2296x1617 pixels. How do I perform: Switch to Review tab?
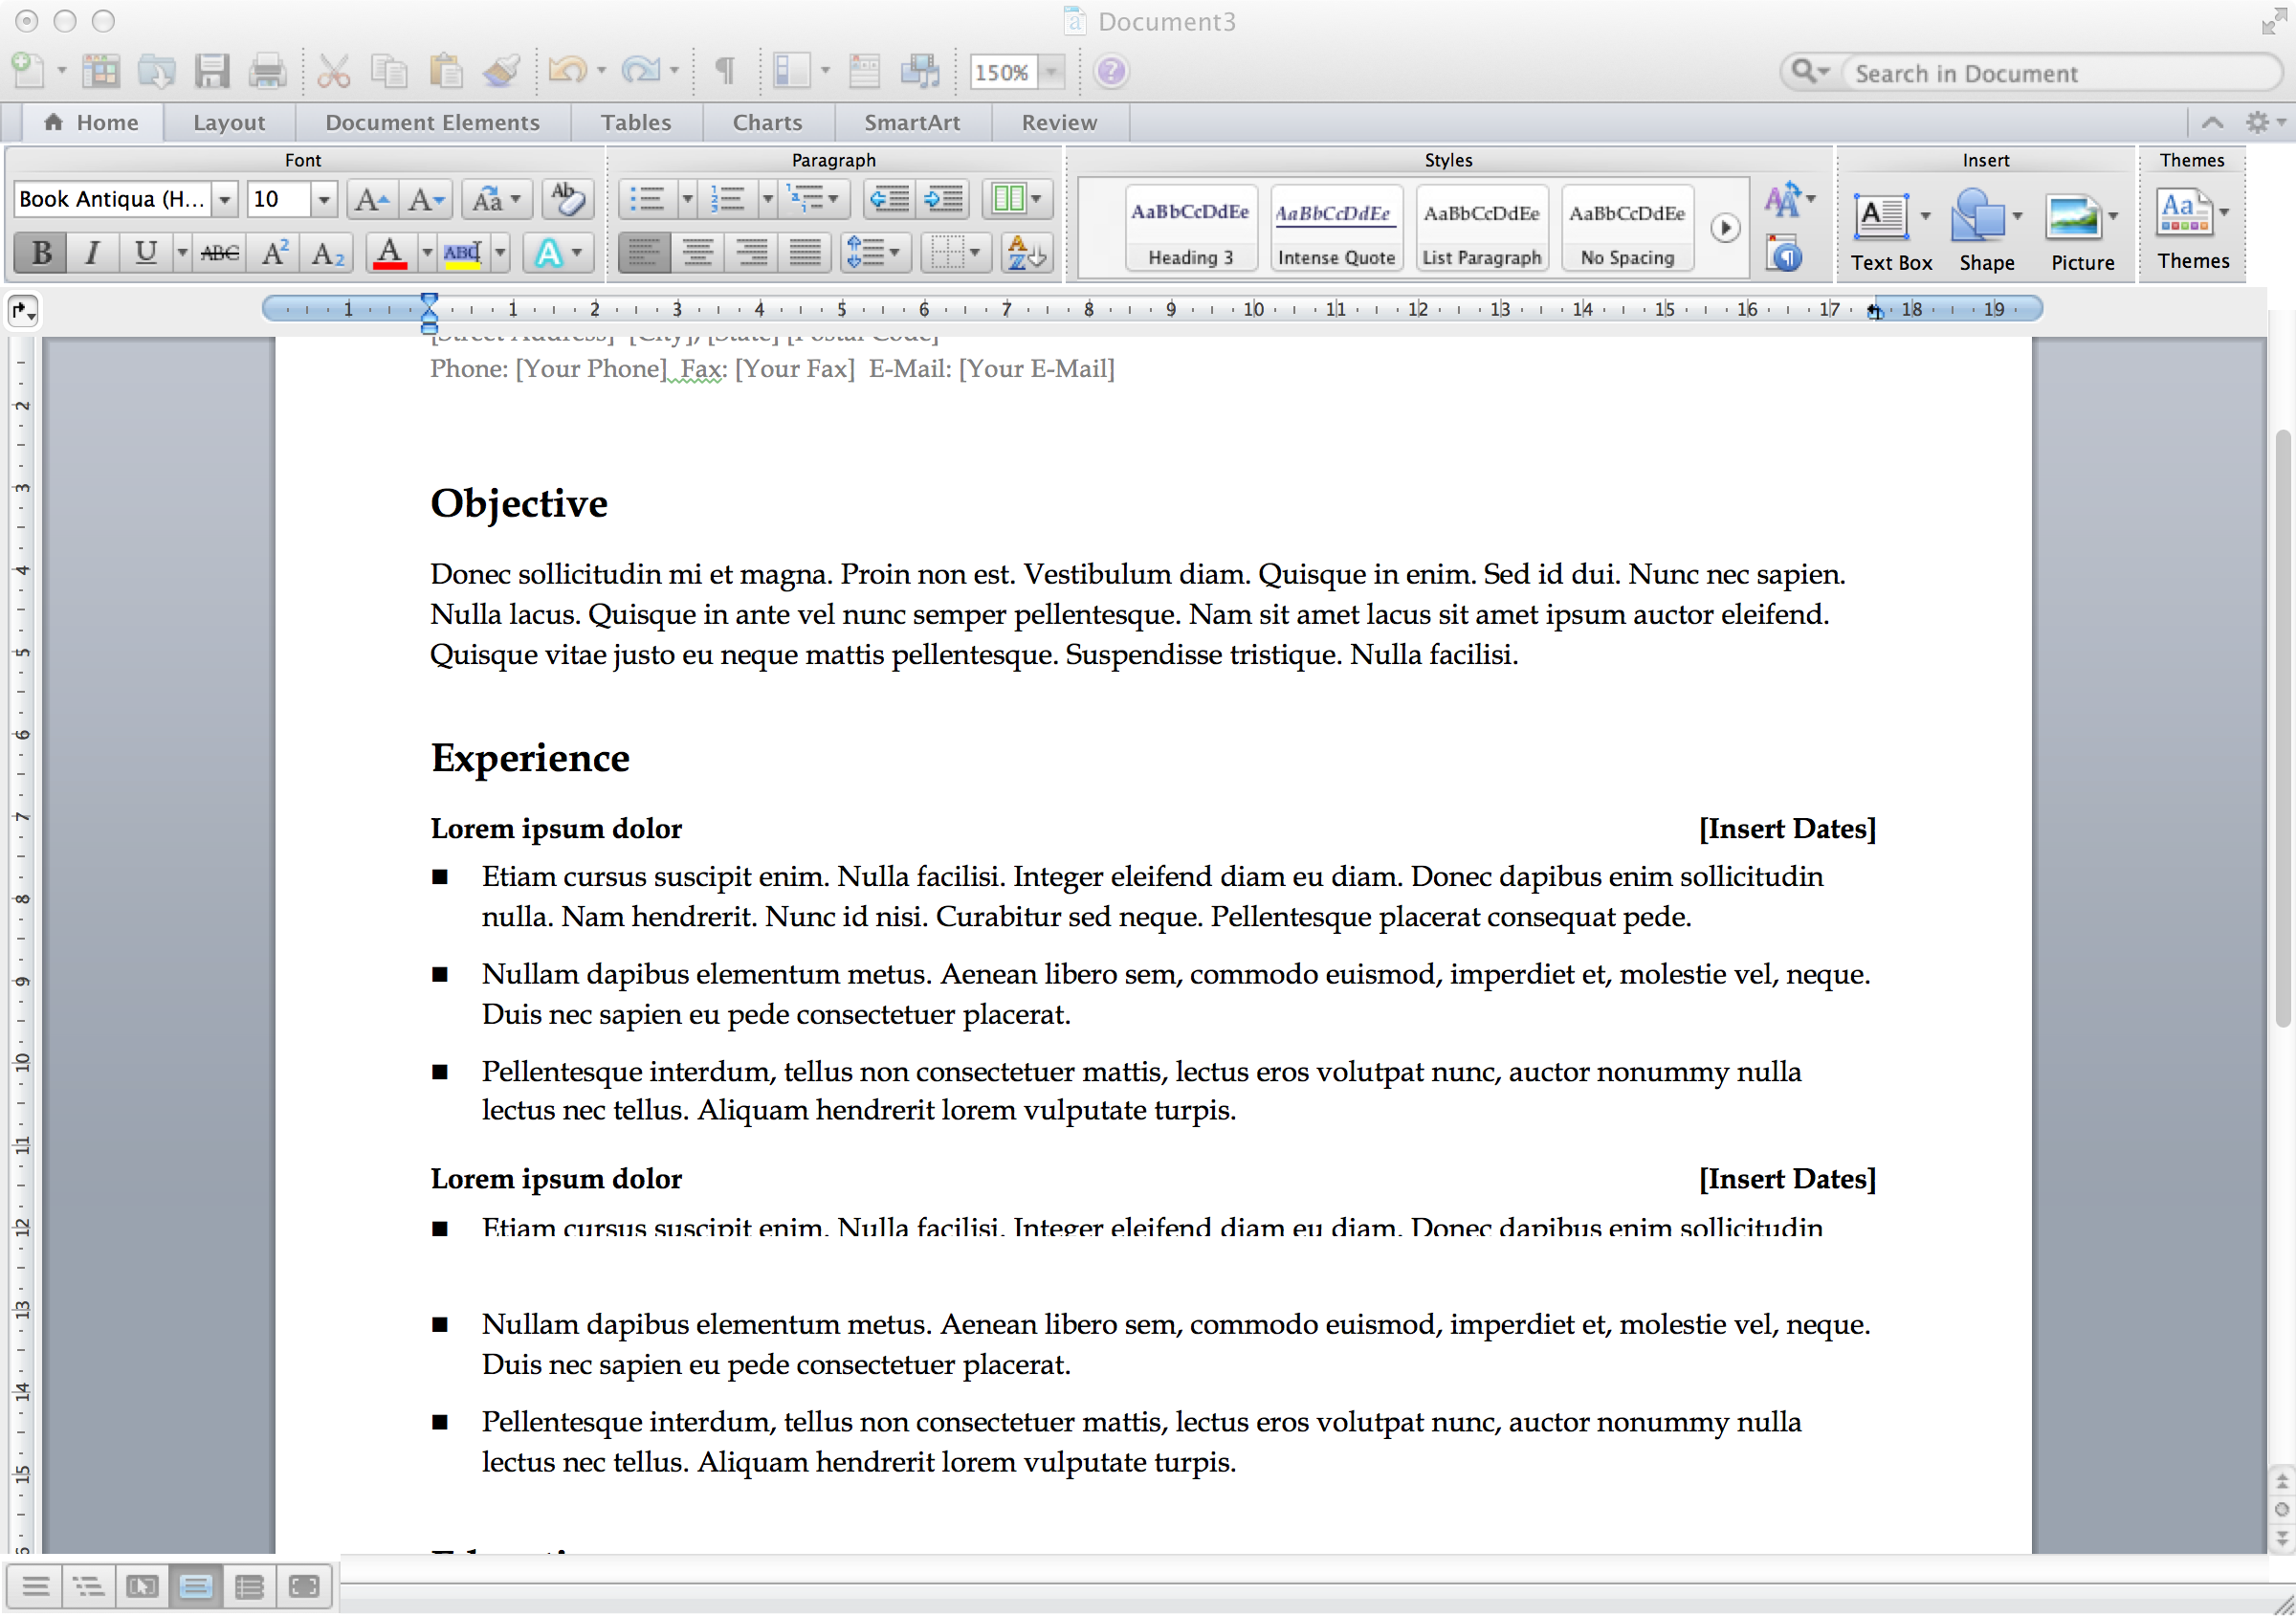[x=1059, y=122]
